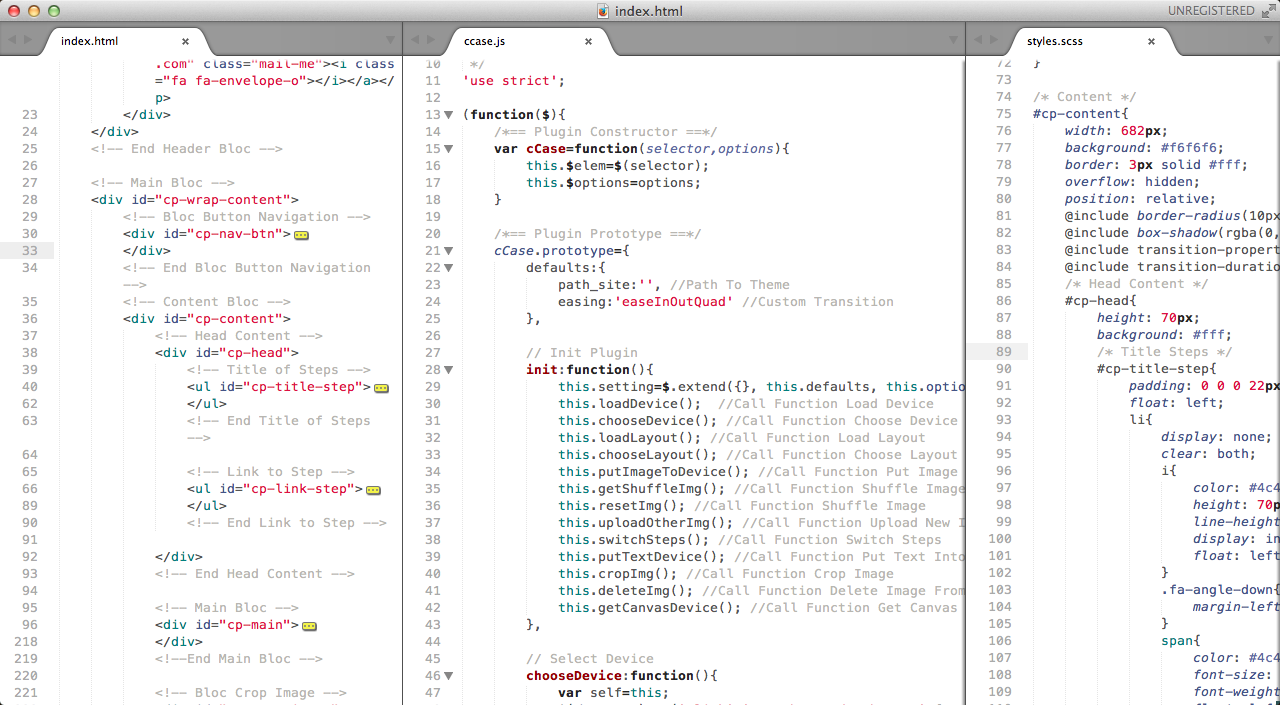Click the <div id="cp-head"> line
This screenshot has width=1280, height=705.
click(227, 353)
